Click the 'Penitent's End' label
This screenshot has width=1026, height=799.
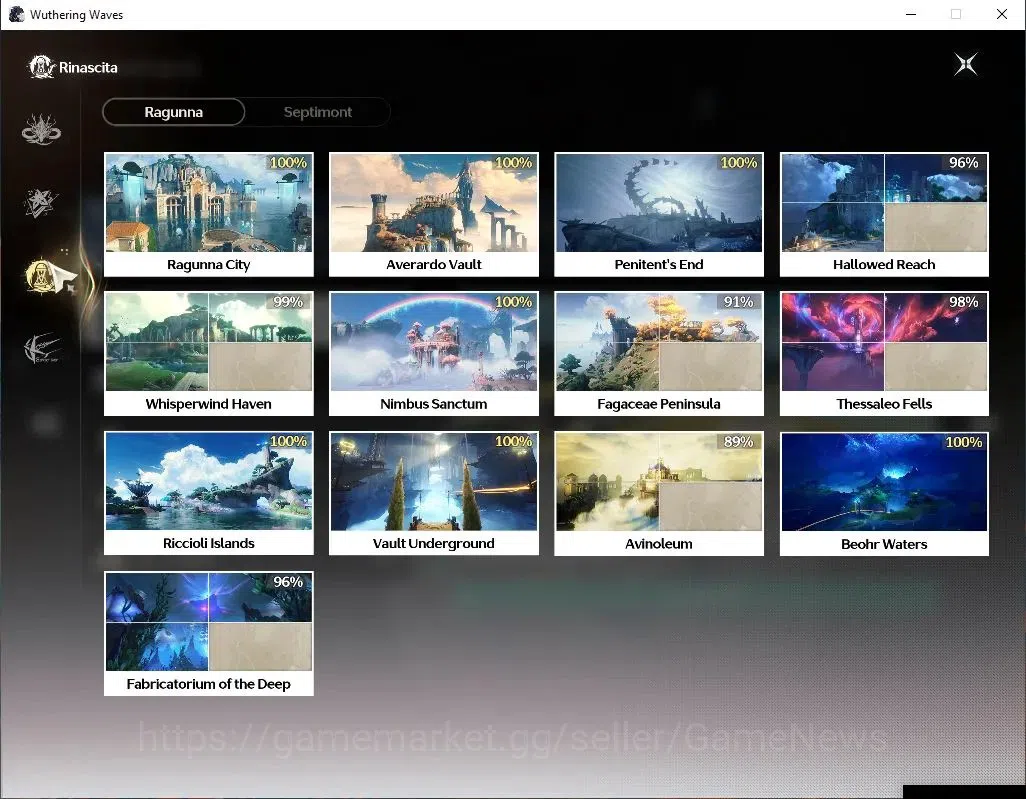(x=659, y=264)
